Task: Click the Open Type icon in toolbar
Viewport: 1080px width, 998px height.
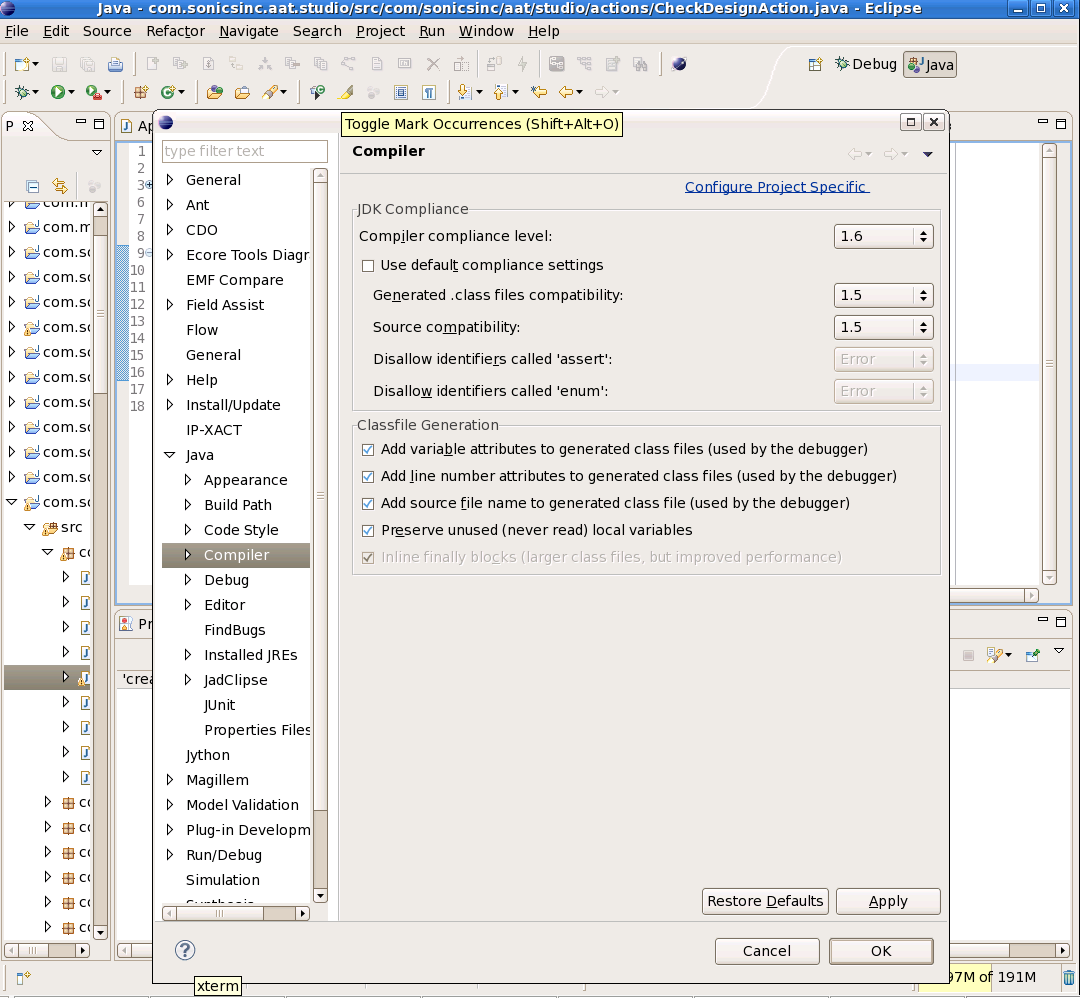Action: 215,92
